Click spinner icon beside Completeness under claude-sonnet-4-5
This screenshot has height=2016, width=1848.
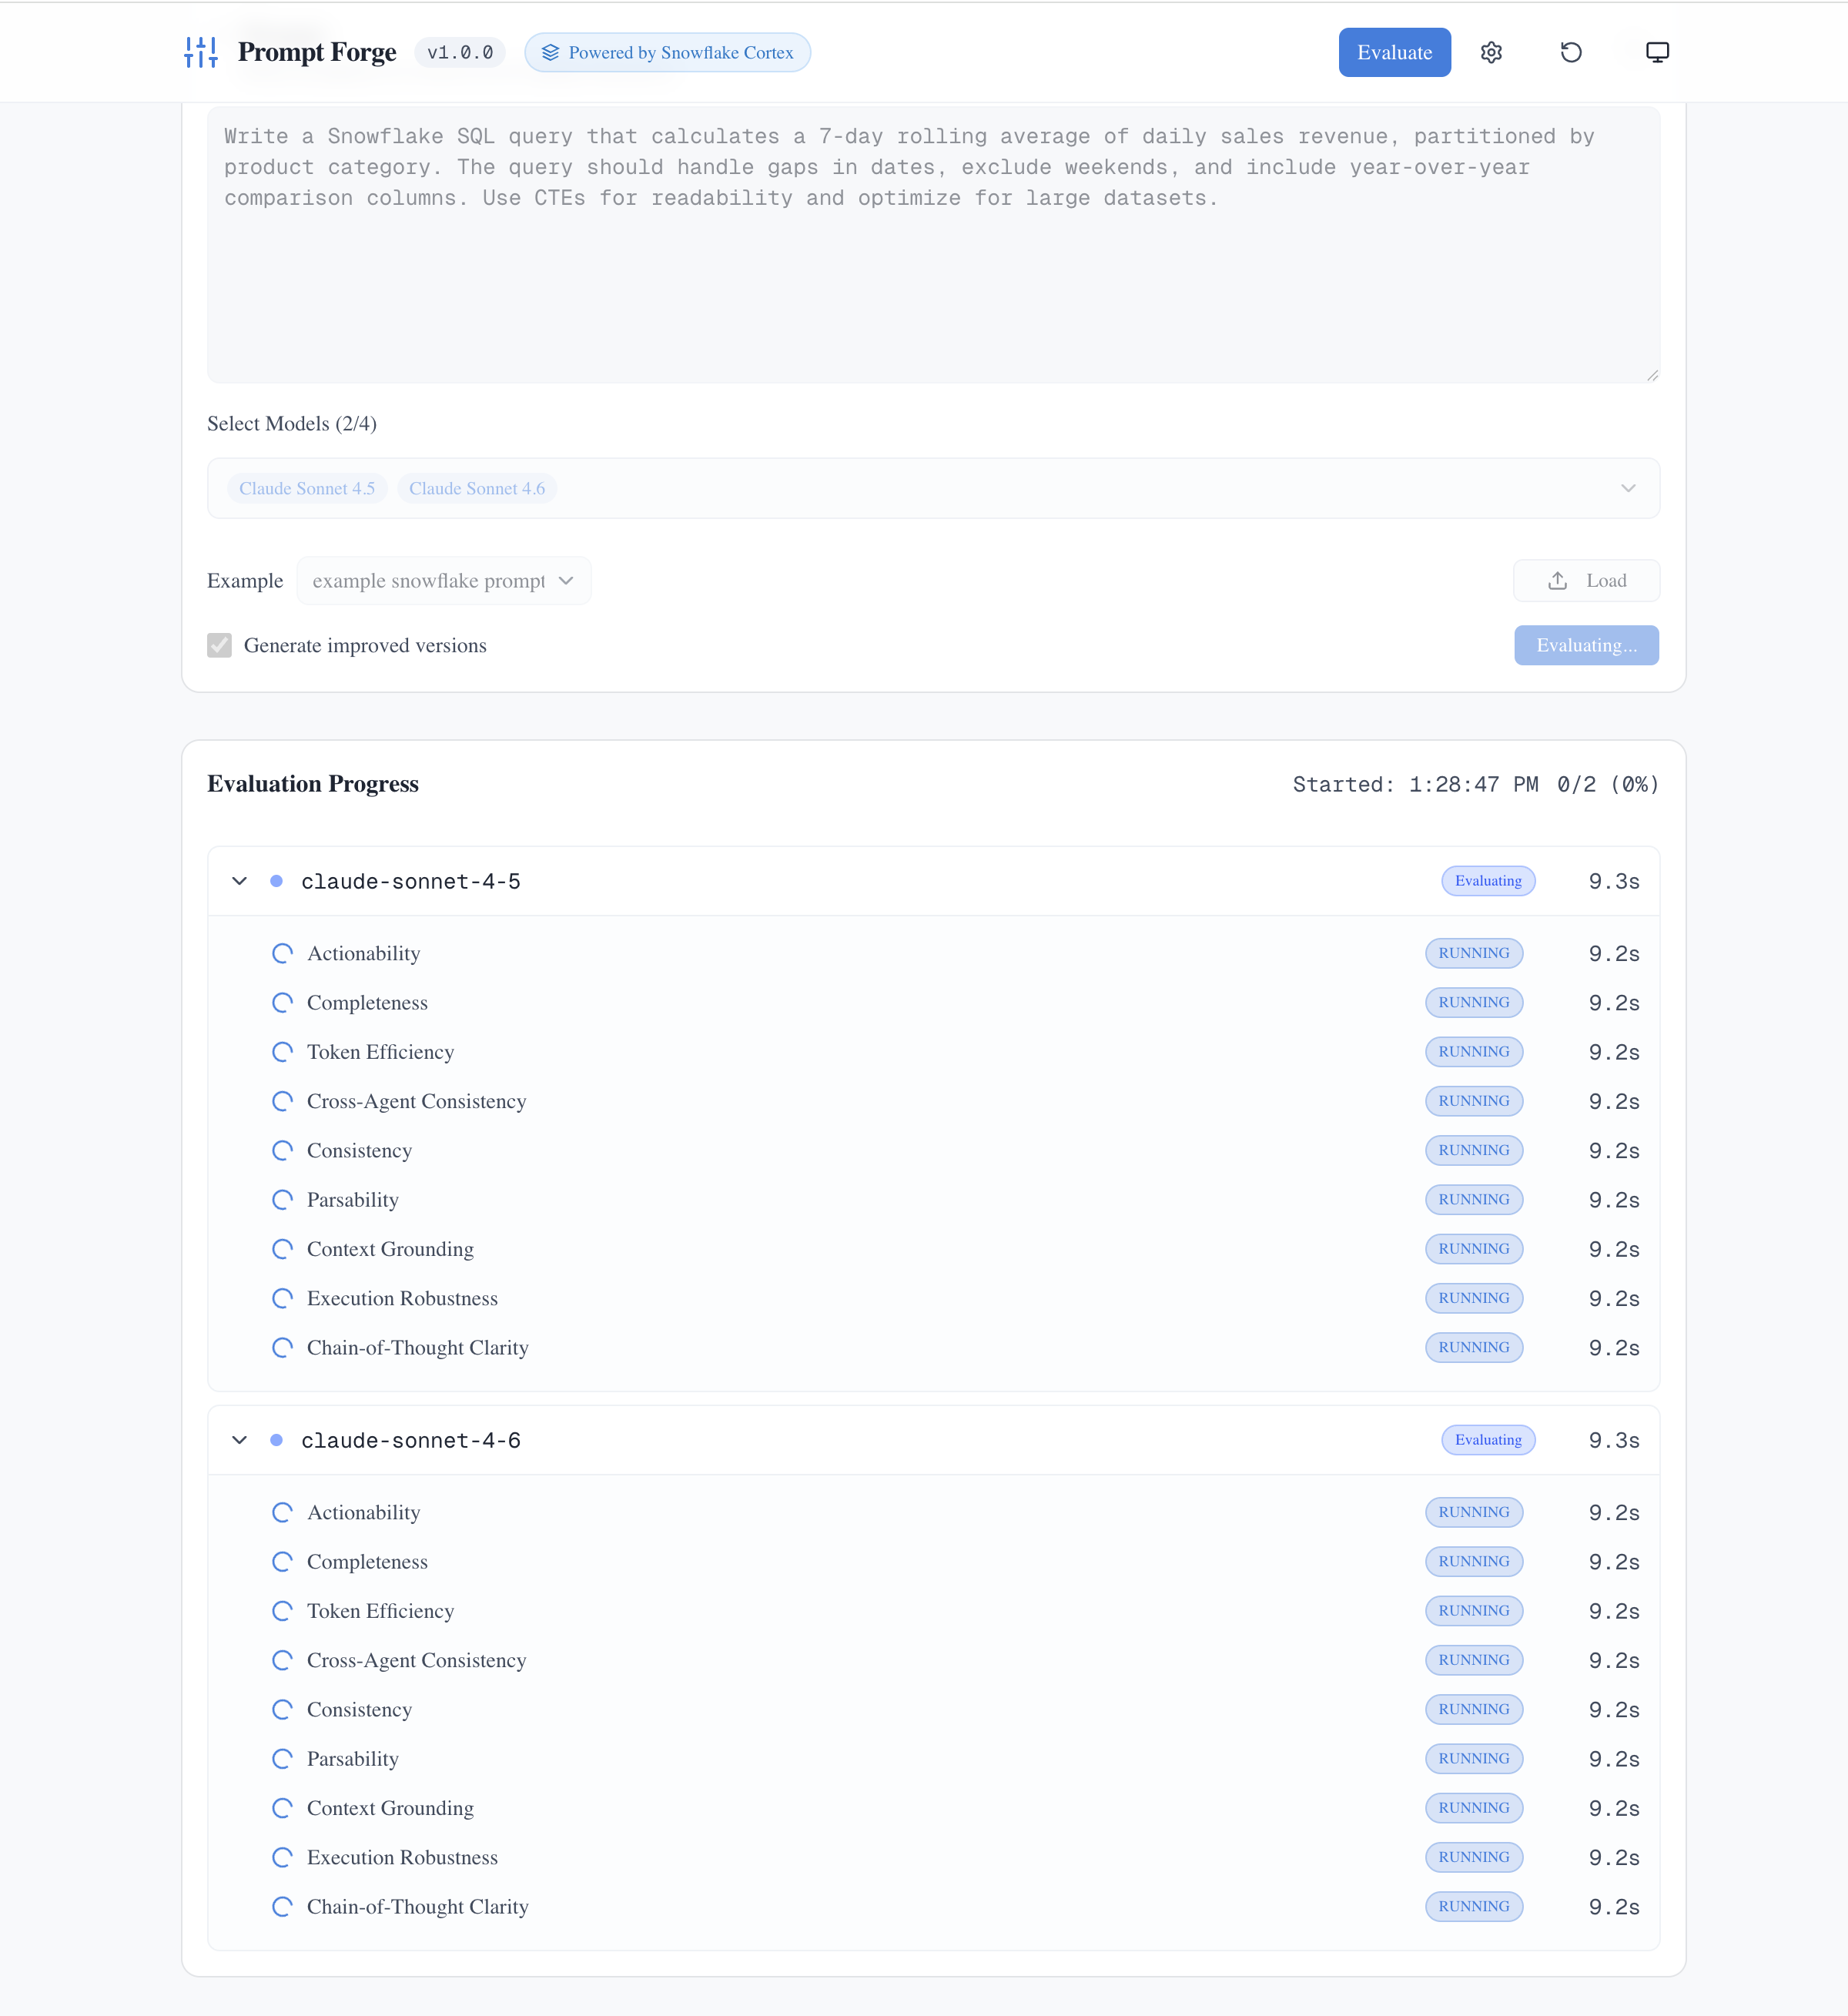point(282,1002)
